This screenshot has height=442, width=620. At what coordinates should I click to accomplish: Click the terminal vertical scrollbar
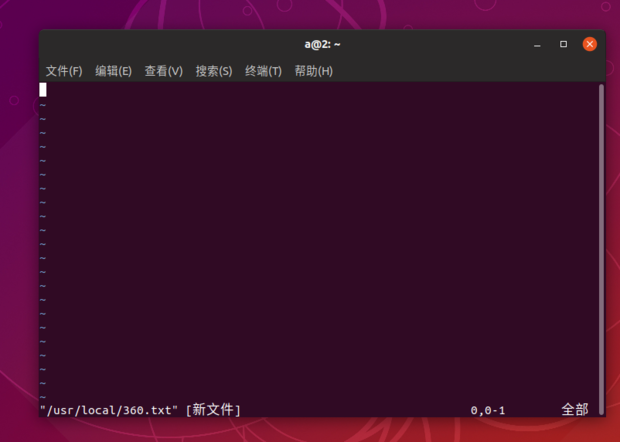tap(601, 249)
